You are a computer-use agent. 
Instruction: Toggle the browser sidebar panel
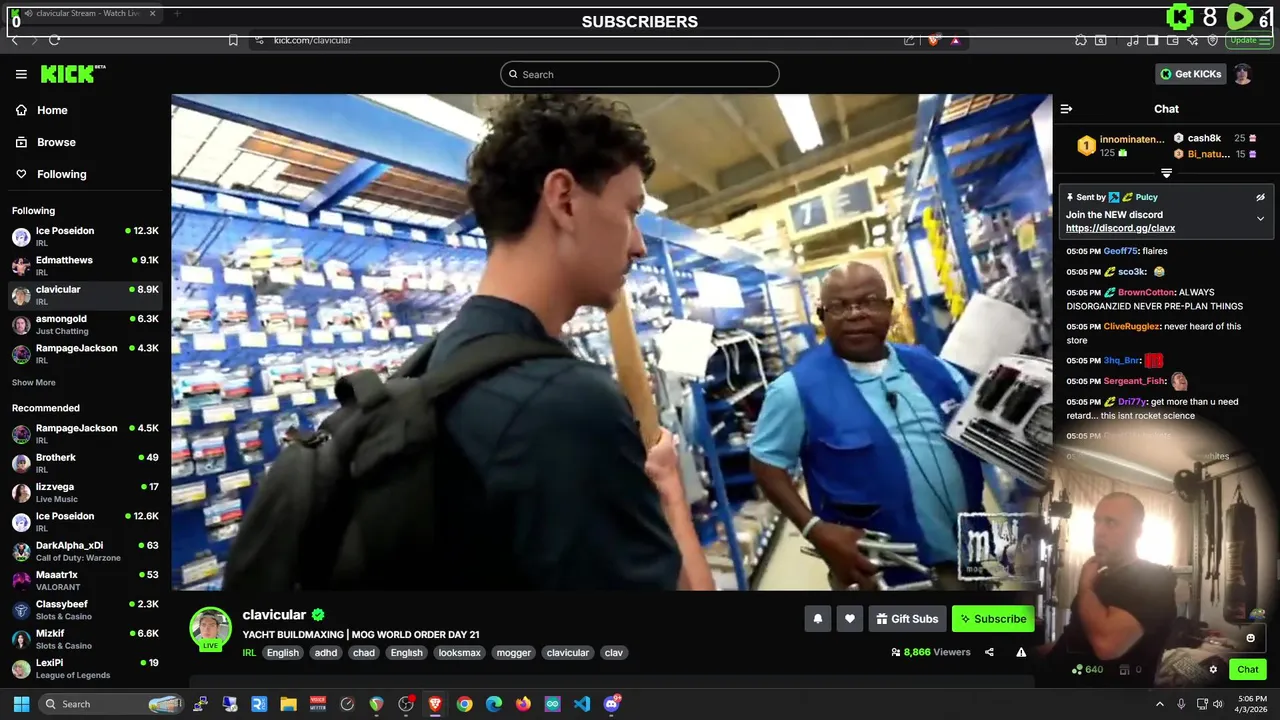pos(1152,40)
